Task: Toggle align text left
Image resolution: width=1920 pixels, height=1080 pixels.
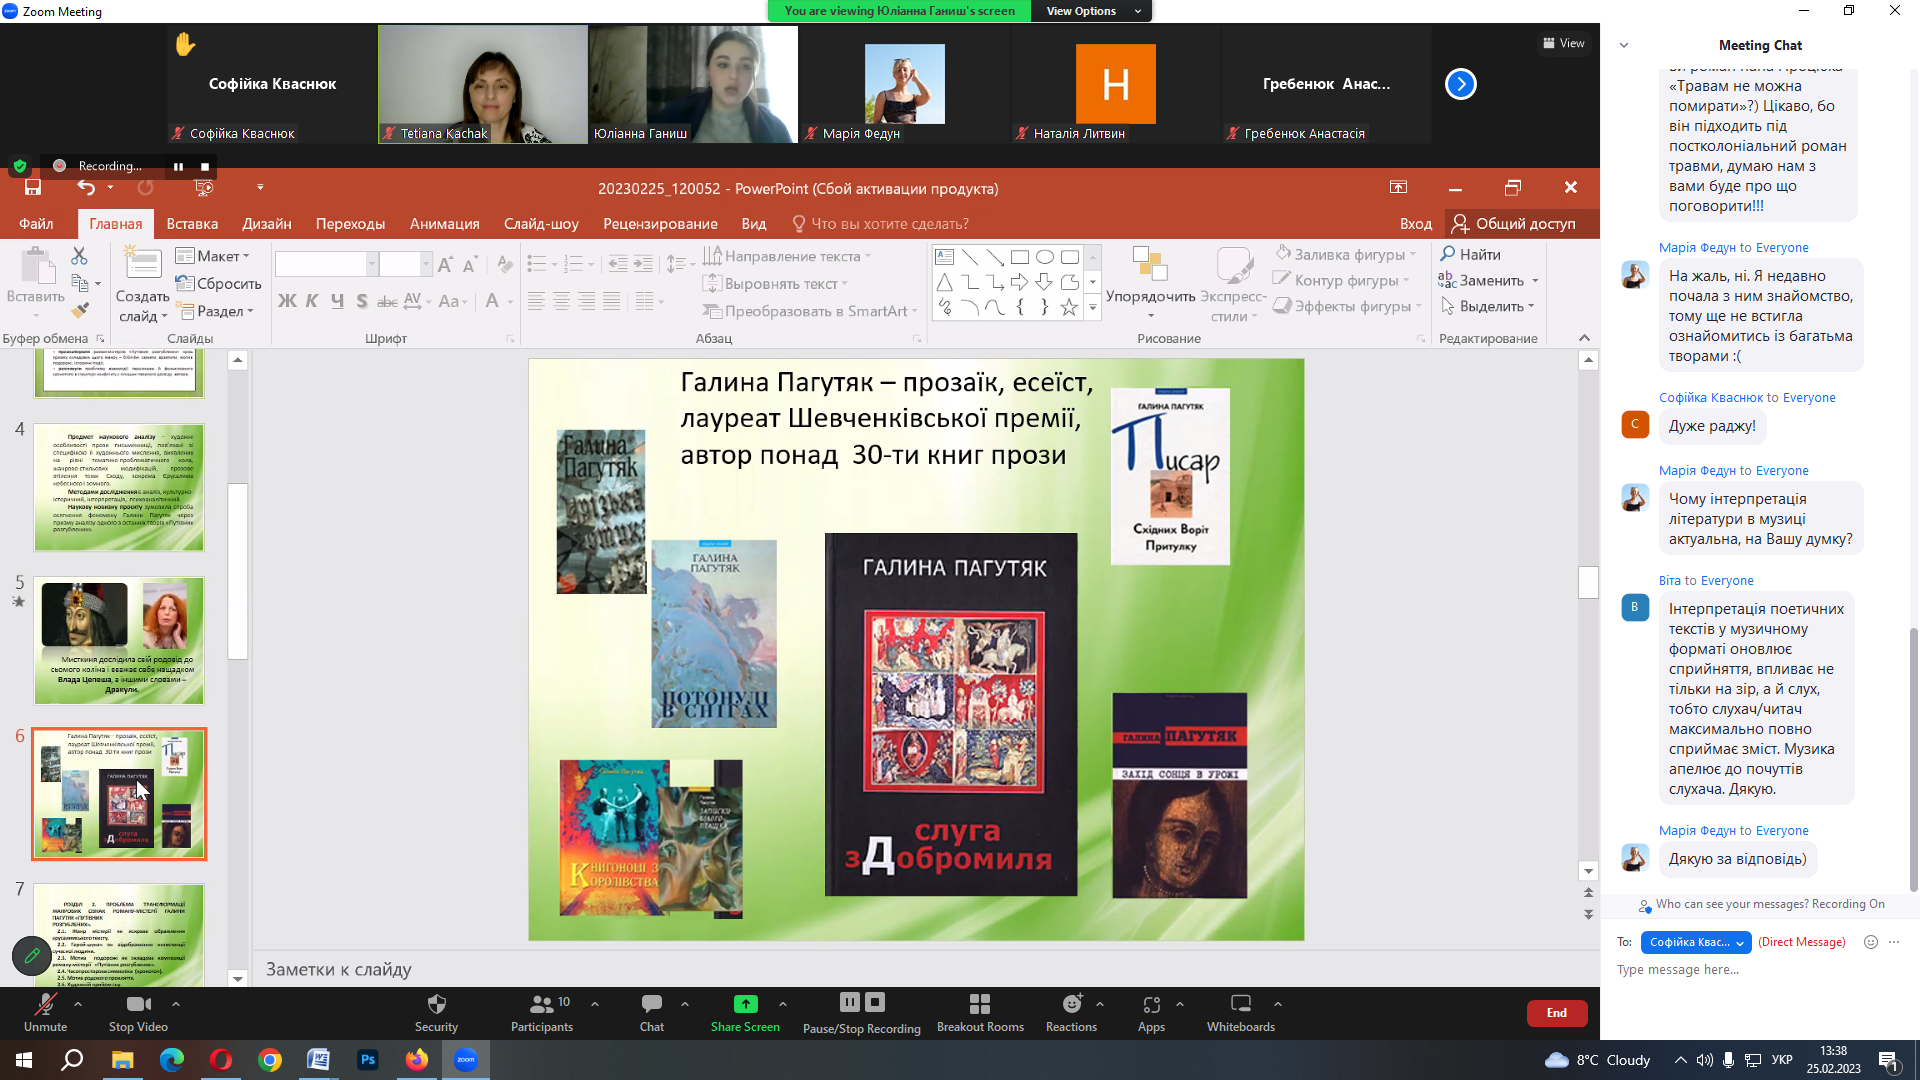Action: 537,301
